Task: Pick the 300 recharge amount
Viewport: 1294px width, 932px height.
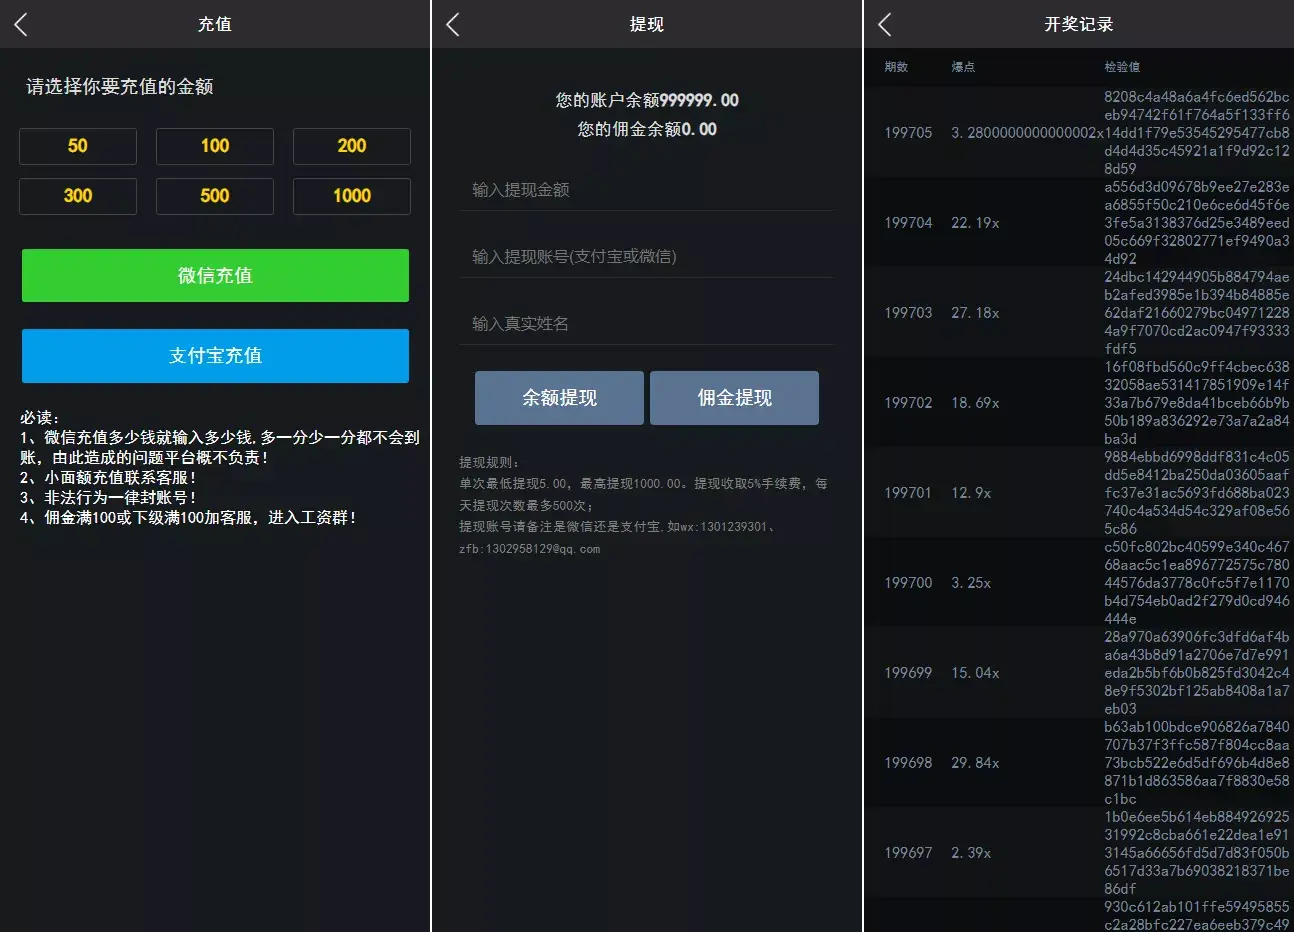Action: point(77,196)
